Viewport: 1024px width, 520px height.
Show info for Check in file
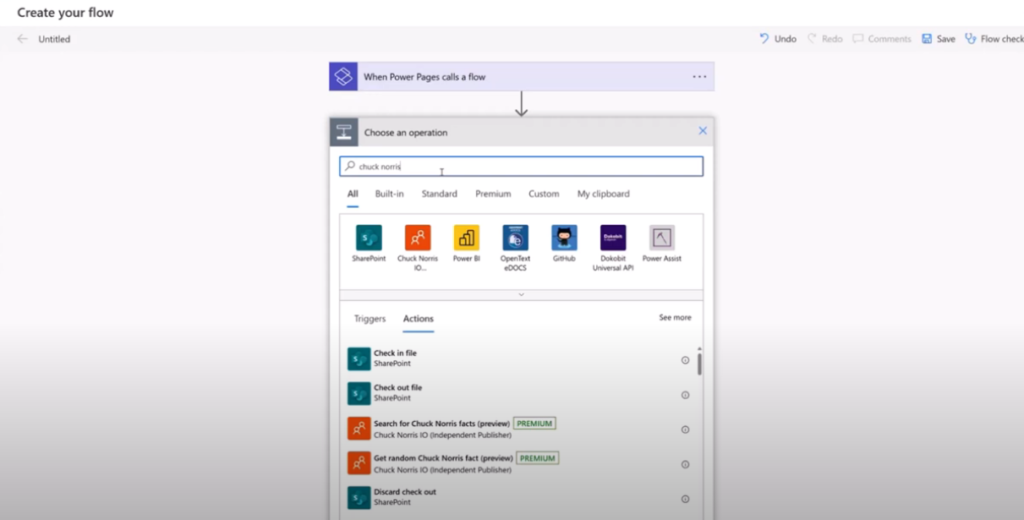[x=685, y=360]
